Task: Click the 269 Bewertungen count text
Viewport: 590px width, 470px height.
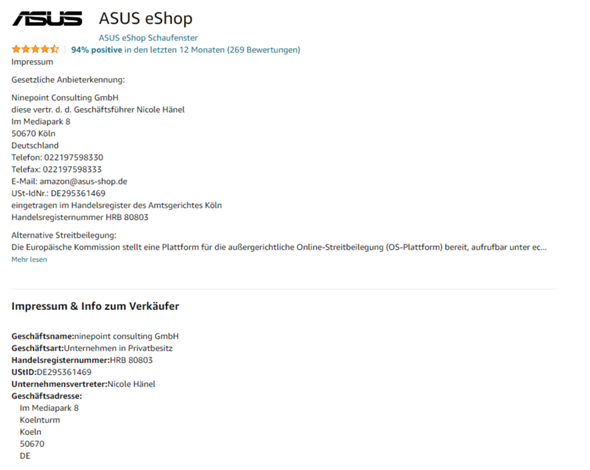Action: (263, 50)
